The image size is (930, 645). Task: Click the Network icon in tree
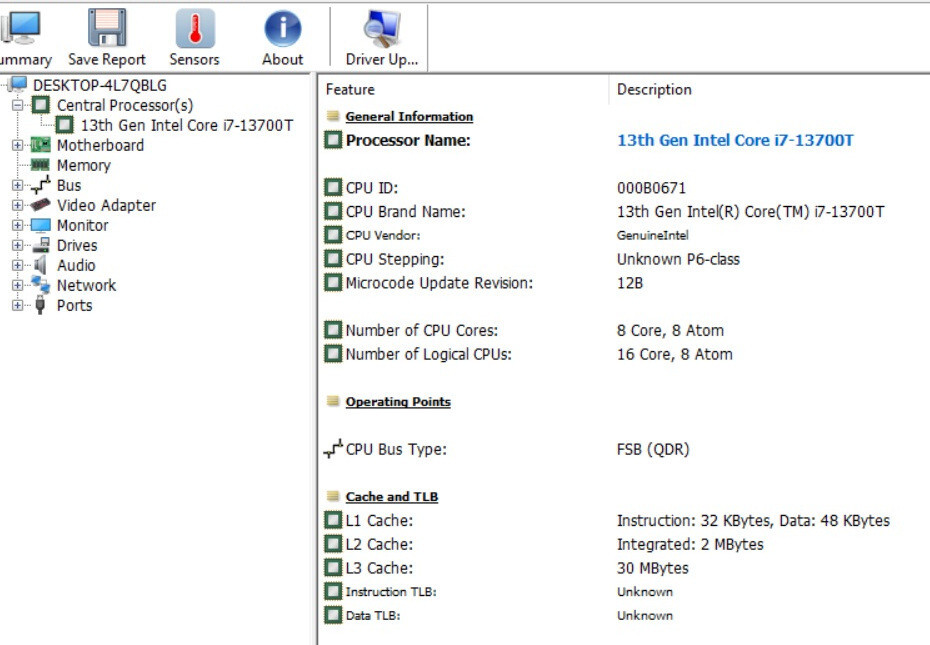point(40,285)
